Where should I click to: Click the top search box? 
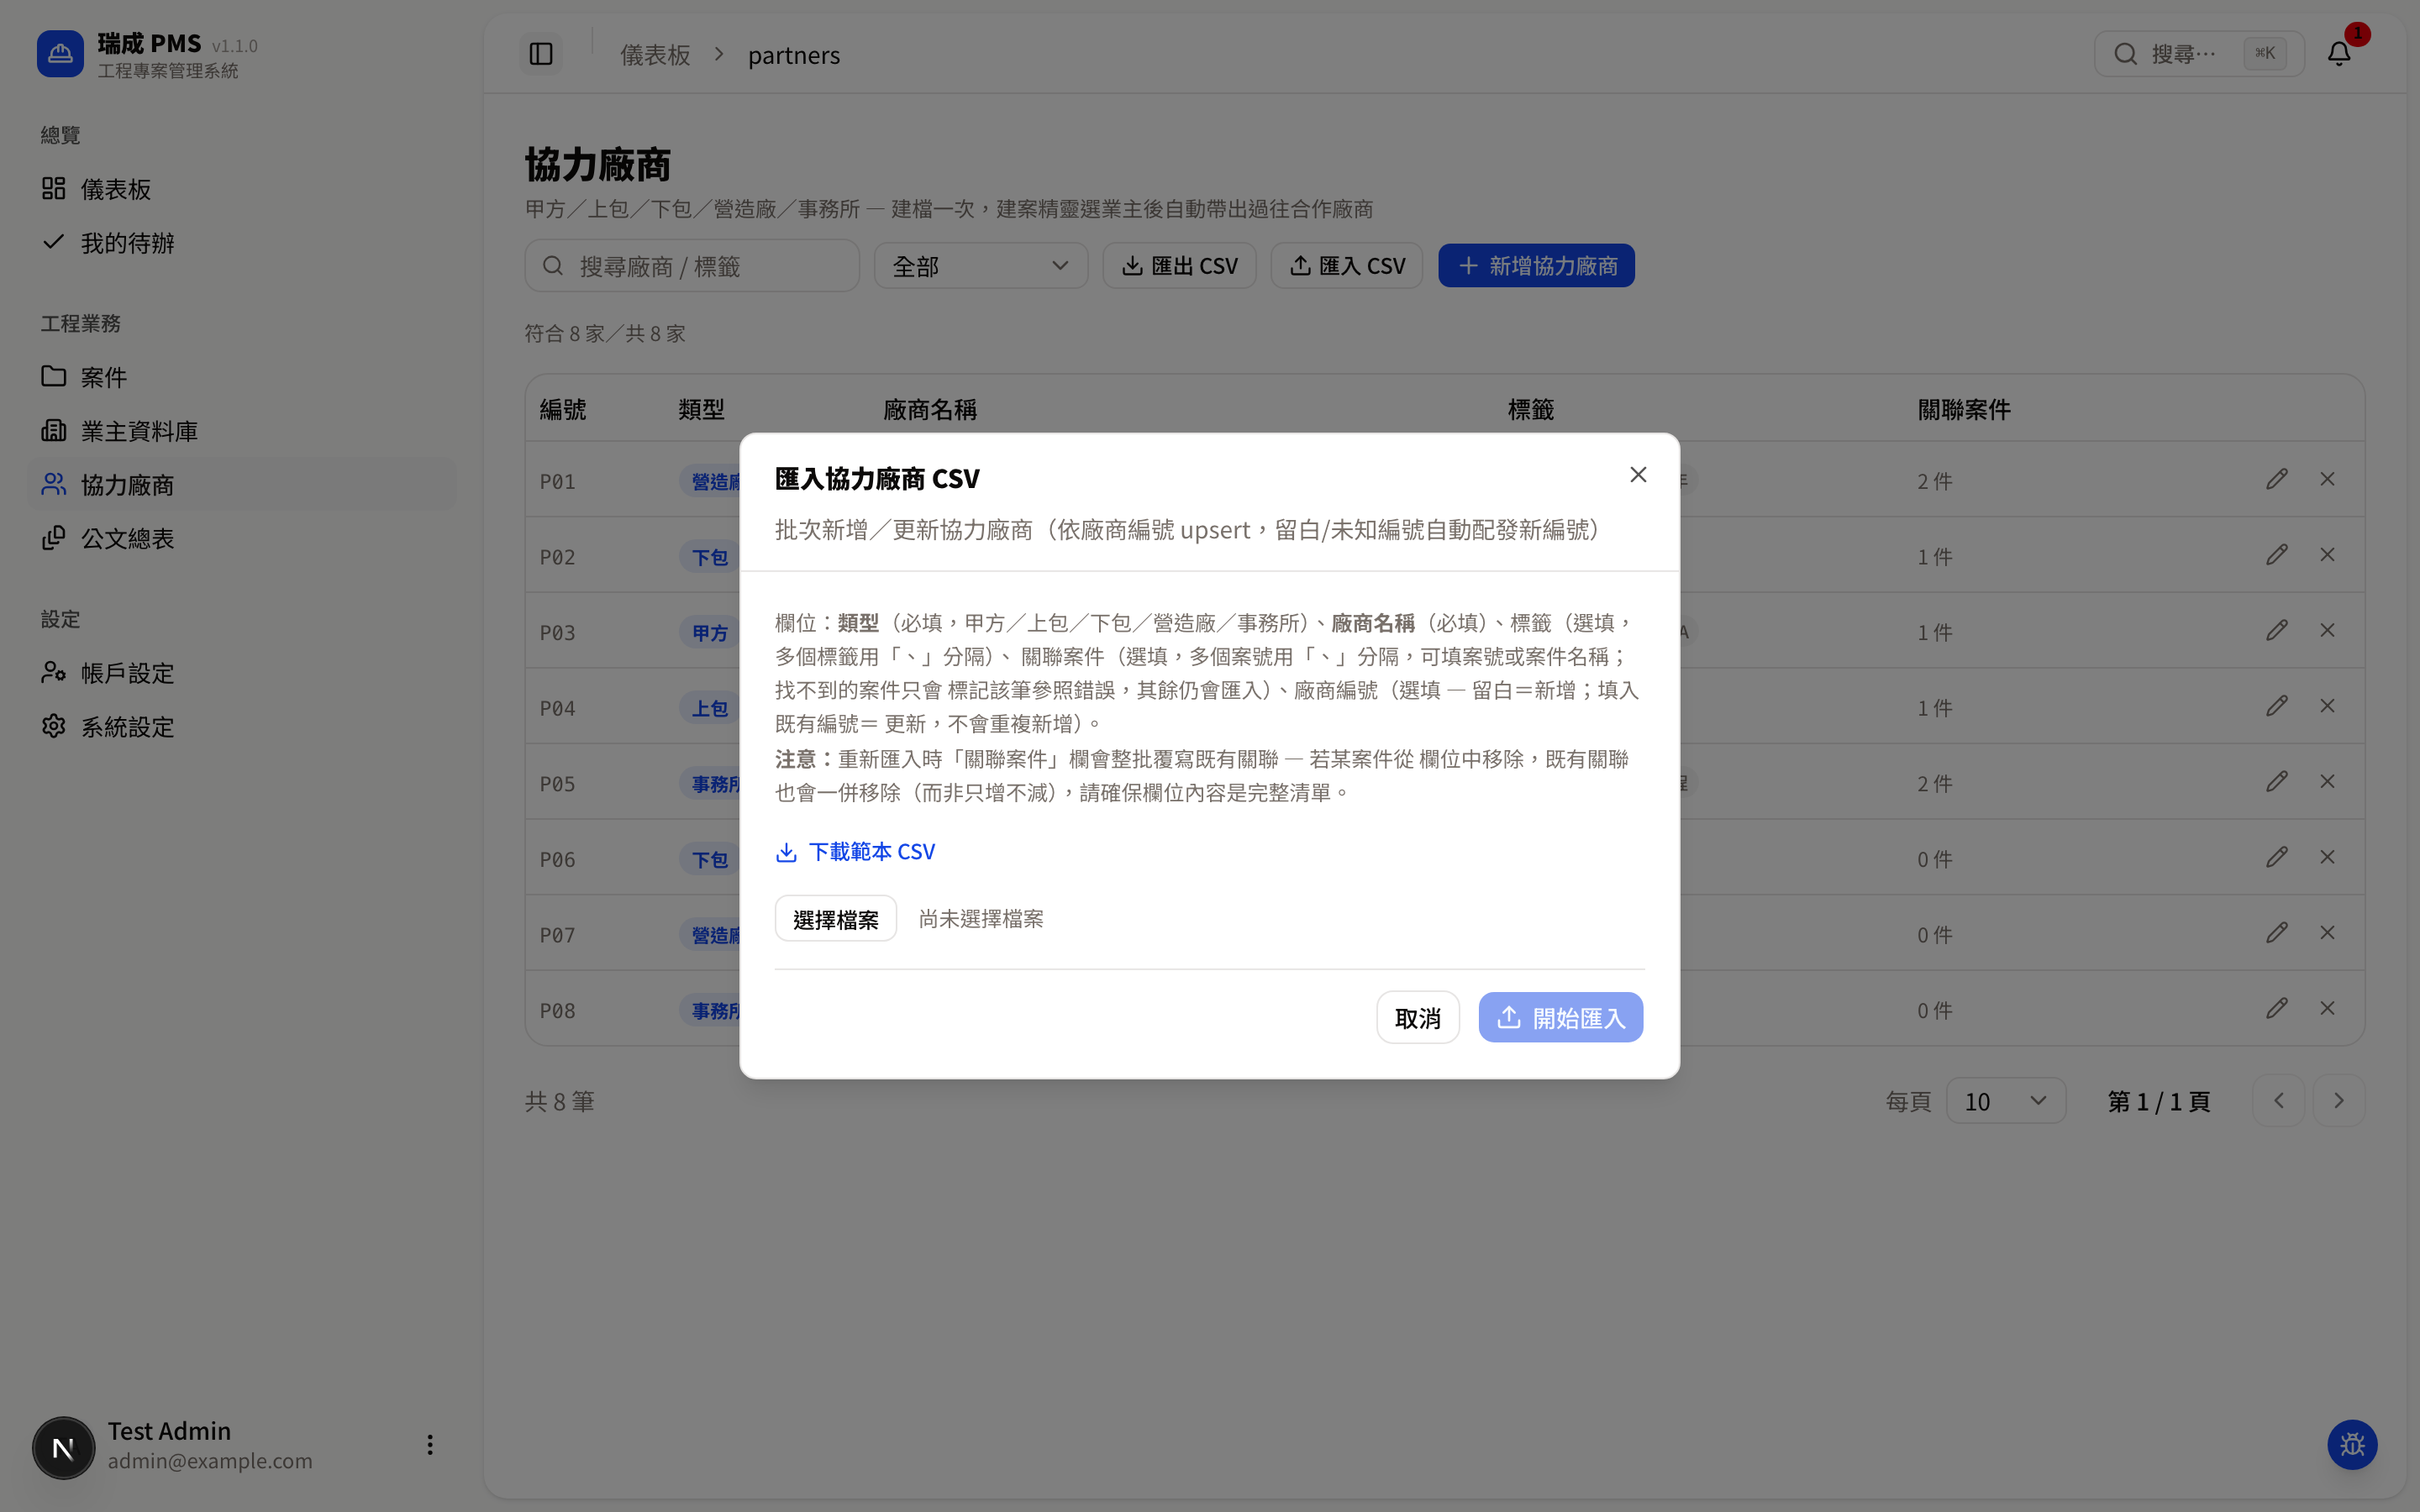point(2199,54)
